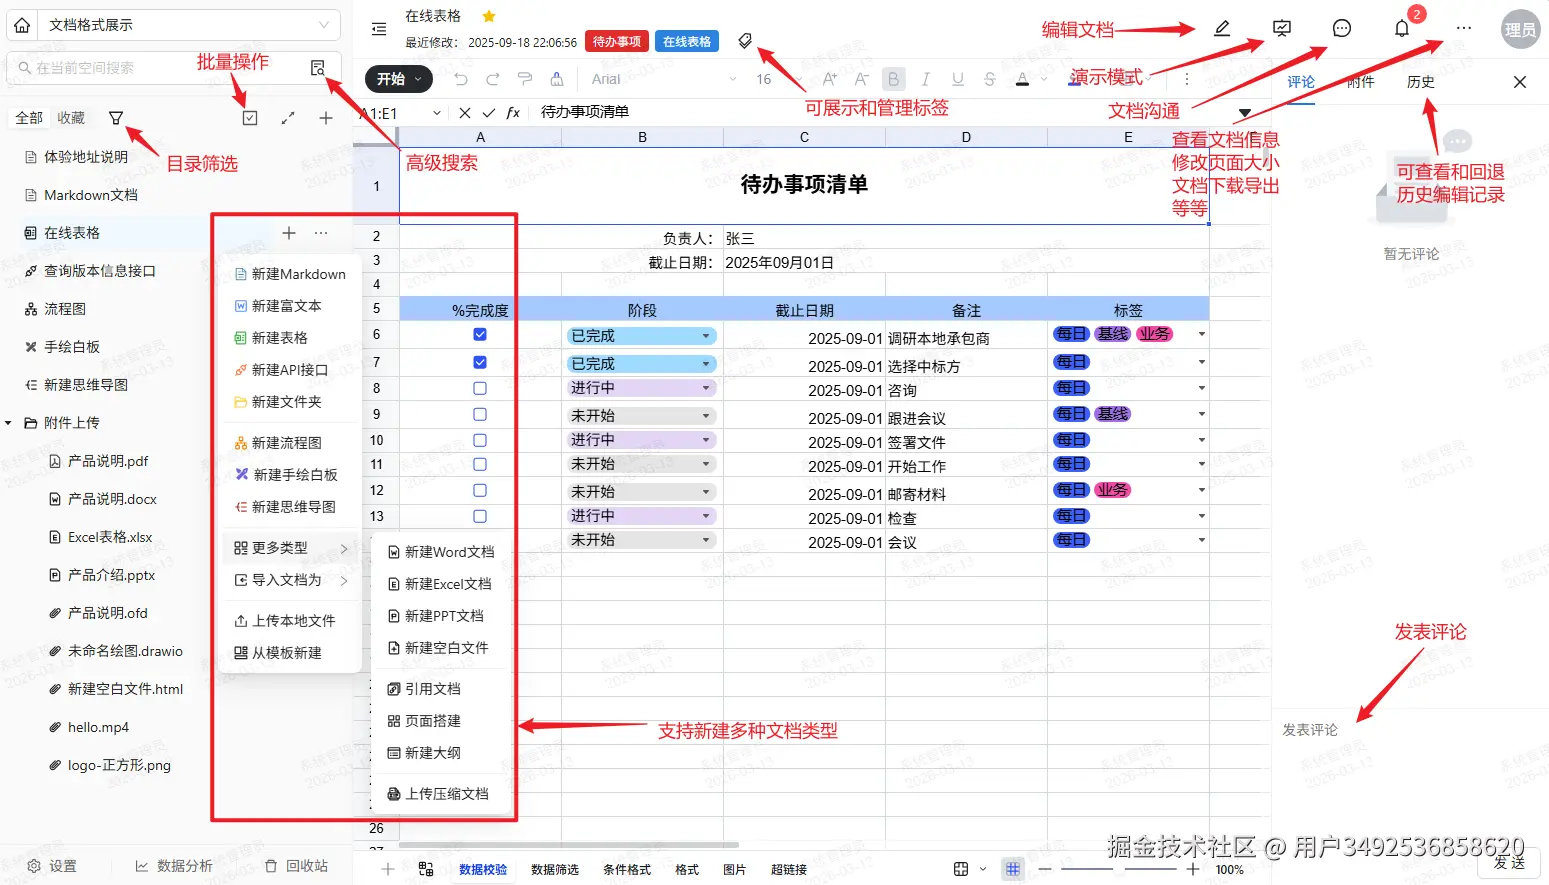
Task: Open presentation mode icon
Action: click(1282, 29)
